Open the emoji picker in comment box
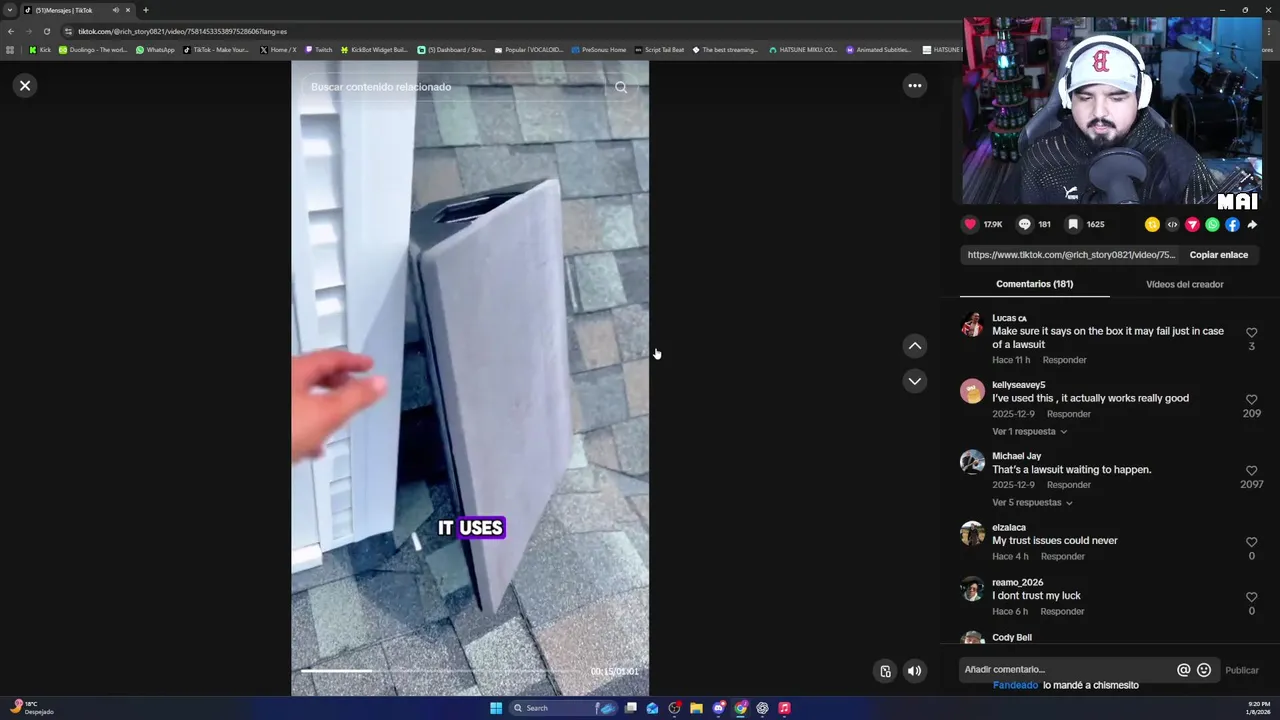The width and height of the screenshot is (1280, 720). pyautogui.click(x=1204, y=670)
